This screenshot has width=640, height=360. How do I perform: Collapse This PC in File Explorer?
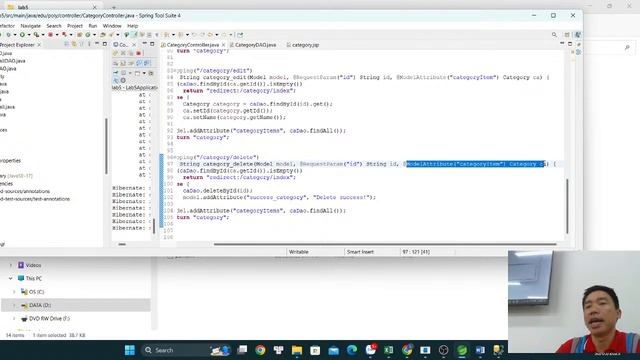tap(11, 278)
